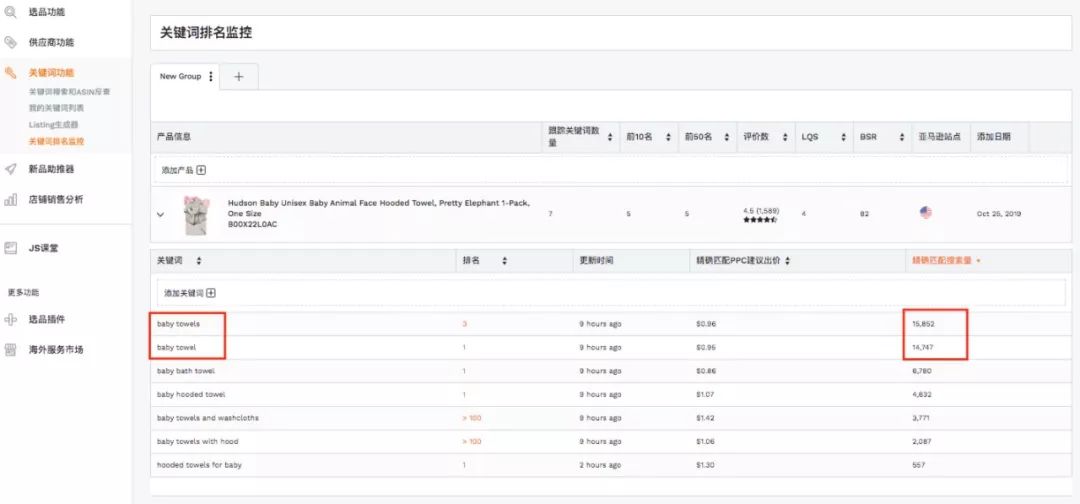Add a new group tab with plus
The height and width of the screenshot is (504, 1080).
click(239, 77)
